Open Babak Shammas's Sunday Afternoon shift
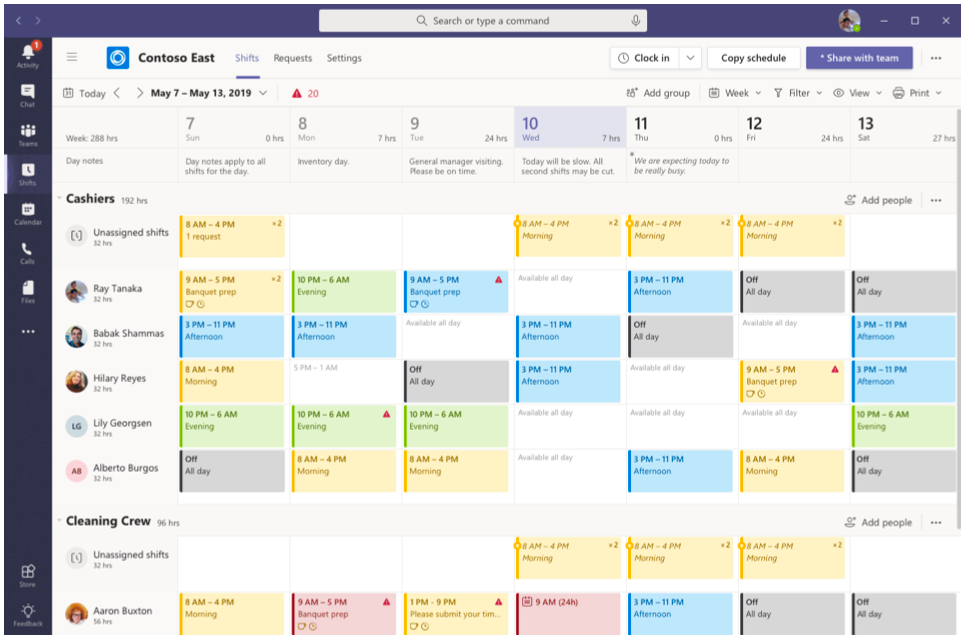 [x=232, y=337]
